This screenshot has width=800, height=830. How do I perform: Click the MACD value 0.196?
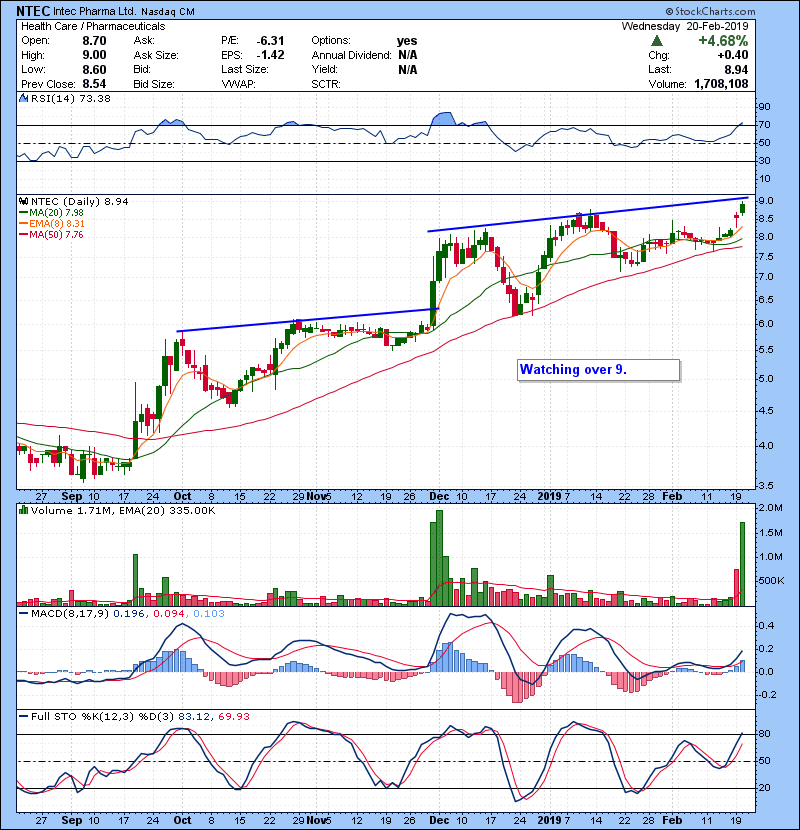128,614
